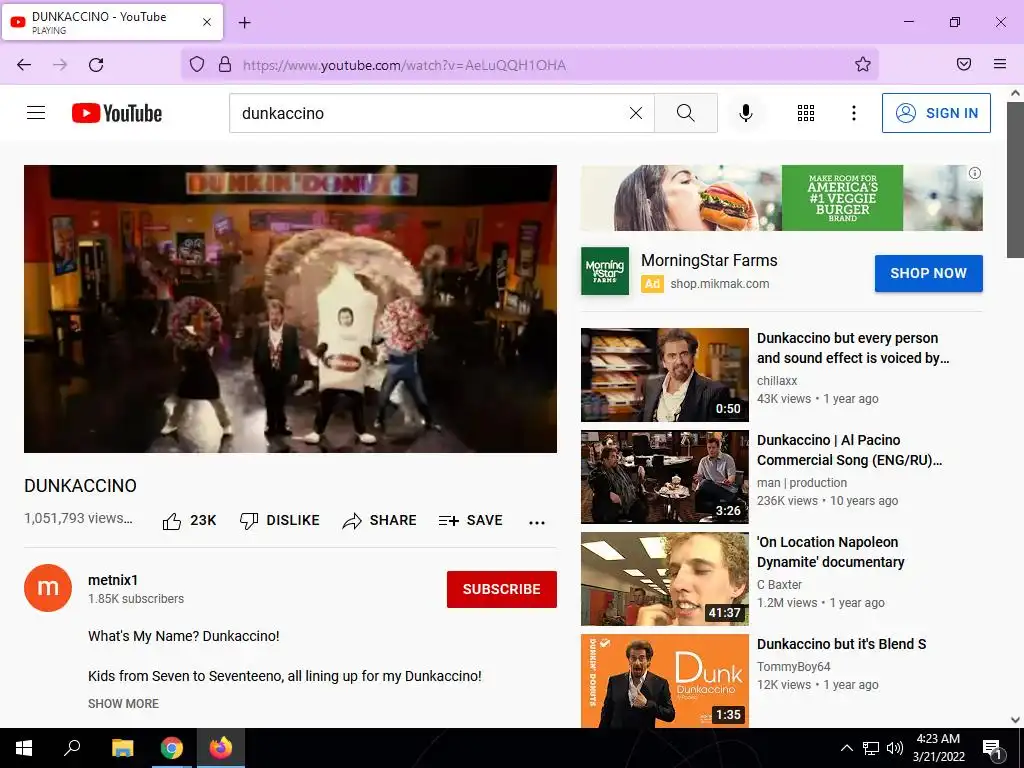Open Firefox application hamburger menu
1024x768 pixels.
1000,64
